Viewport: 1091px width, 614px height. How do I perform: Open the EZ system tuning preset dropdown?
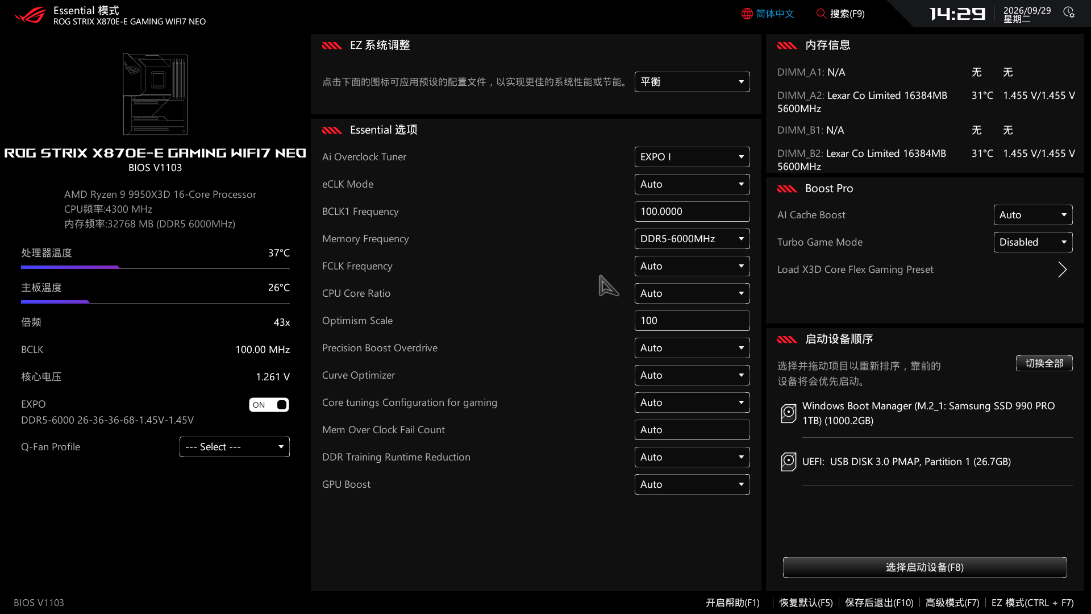[x=692, y=82]
